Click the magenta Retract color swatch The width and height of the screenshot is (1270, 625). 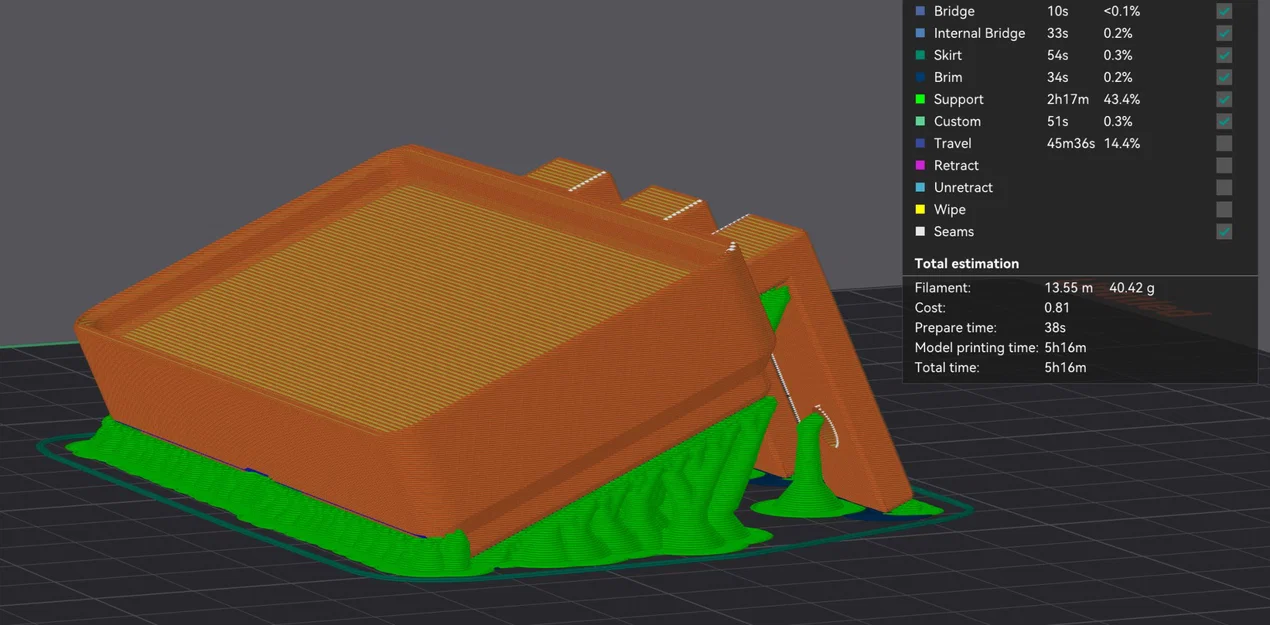[920, 165]
